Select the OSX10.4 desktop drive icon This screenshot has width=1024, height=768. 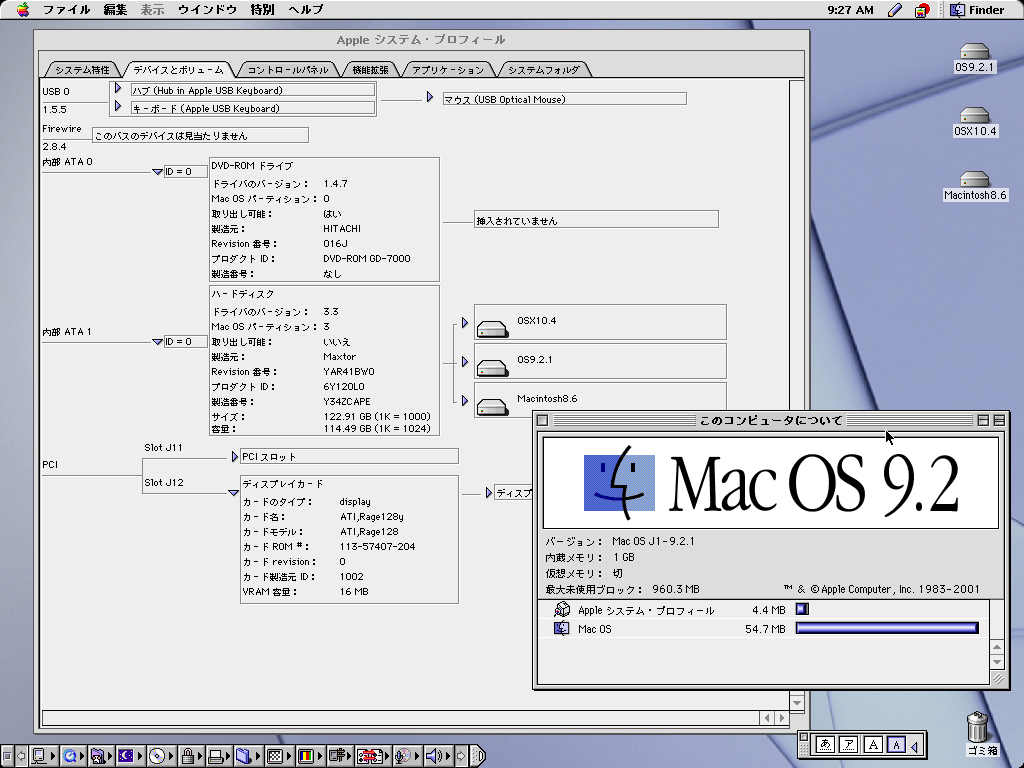pyautogui.click(x=974, y=116)
